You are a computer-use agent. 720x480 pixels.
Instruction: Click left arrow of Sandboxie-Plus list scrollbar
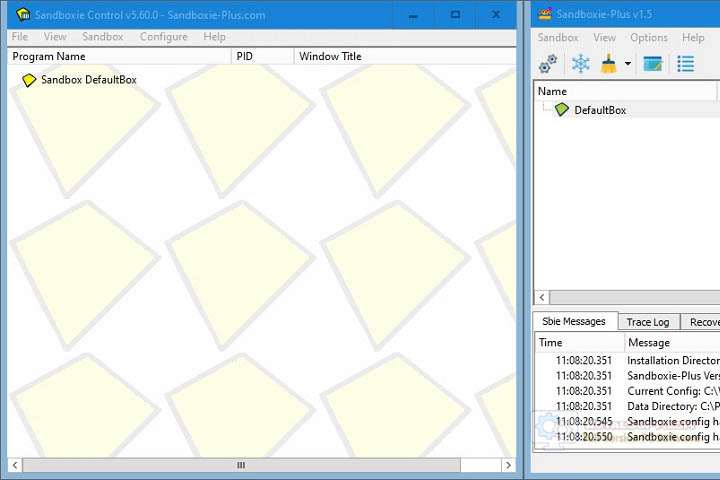(x=542, y=297)
